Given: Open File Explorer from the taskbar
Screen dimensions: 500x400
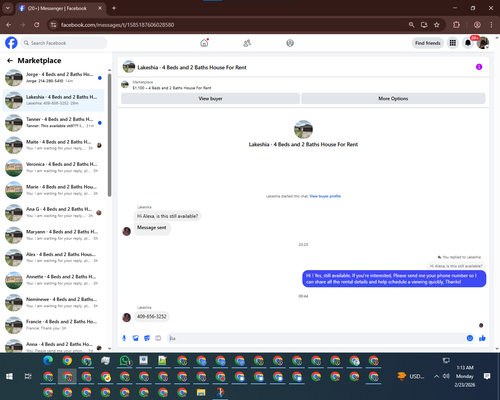Looking at the screenshot, I should (x=201, y=392).
